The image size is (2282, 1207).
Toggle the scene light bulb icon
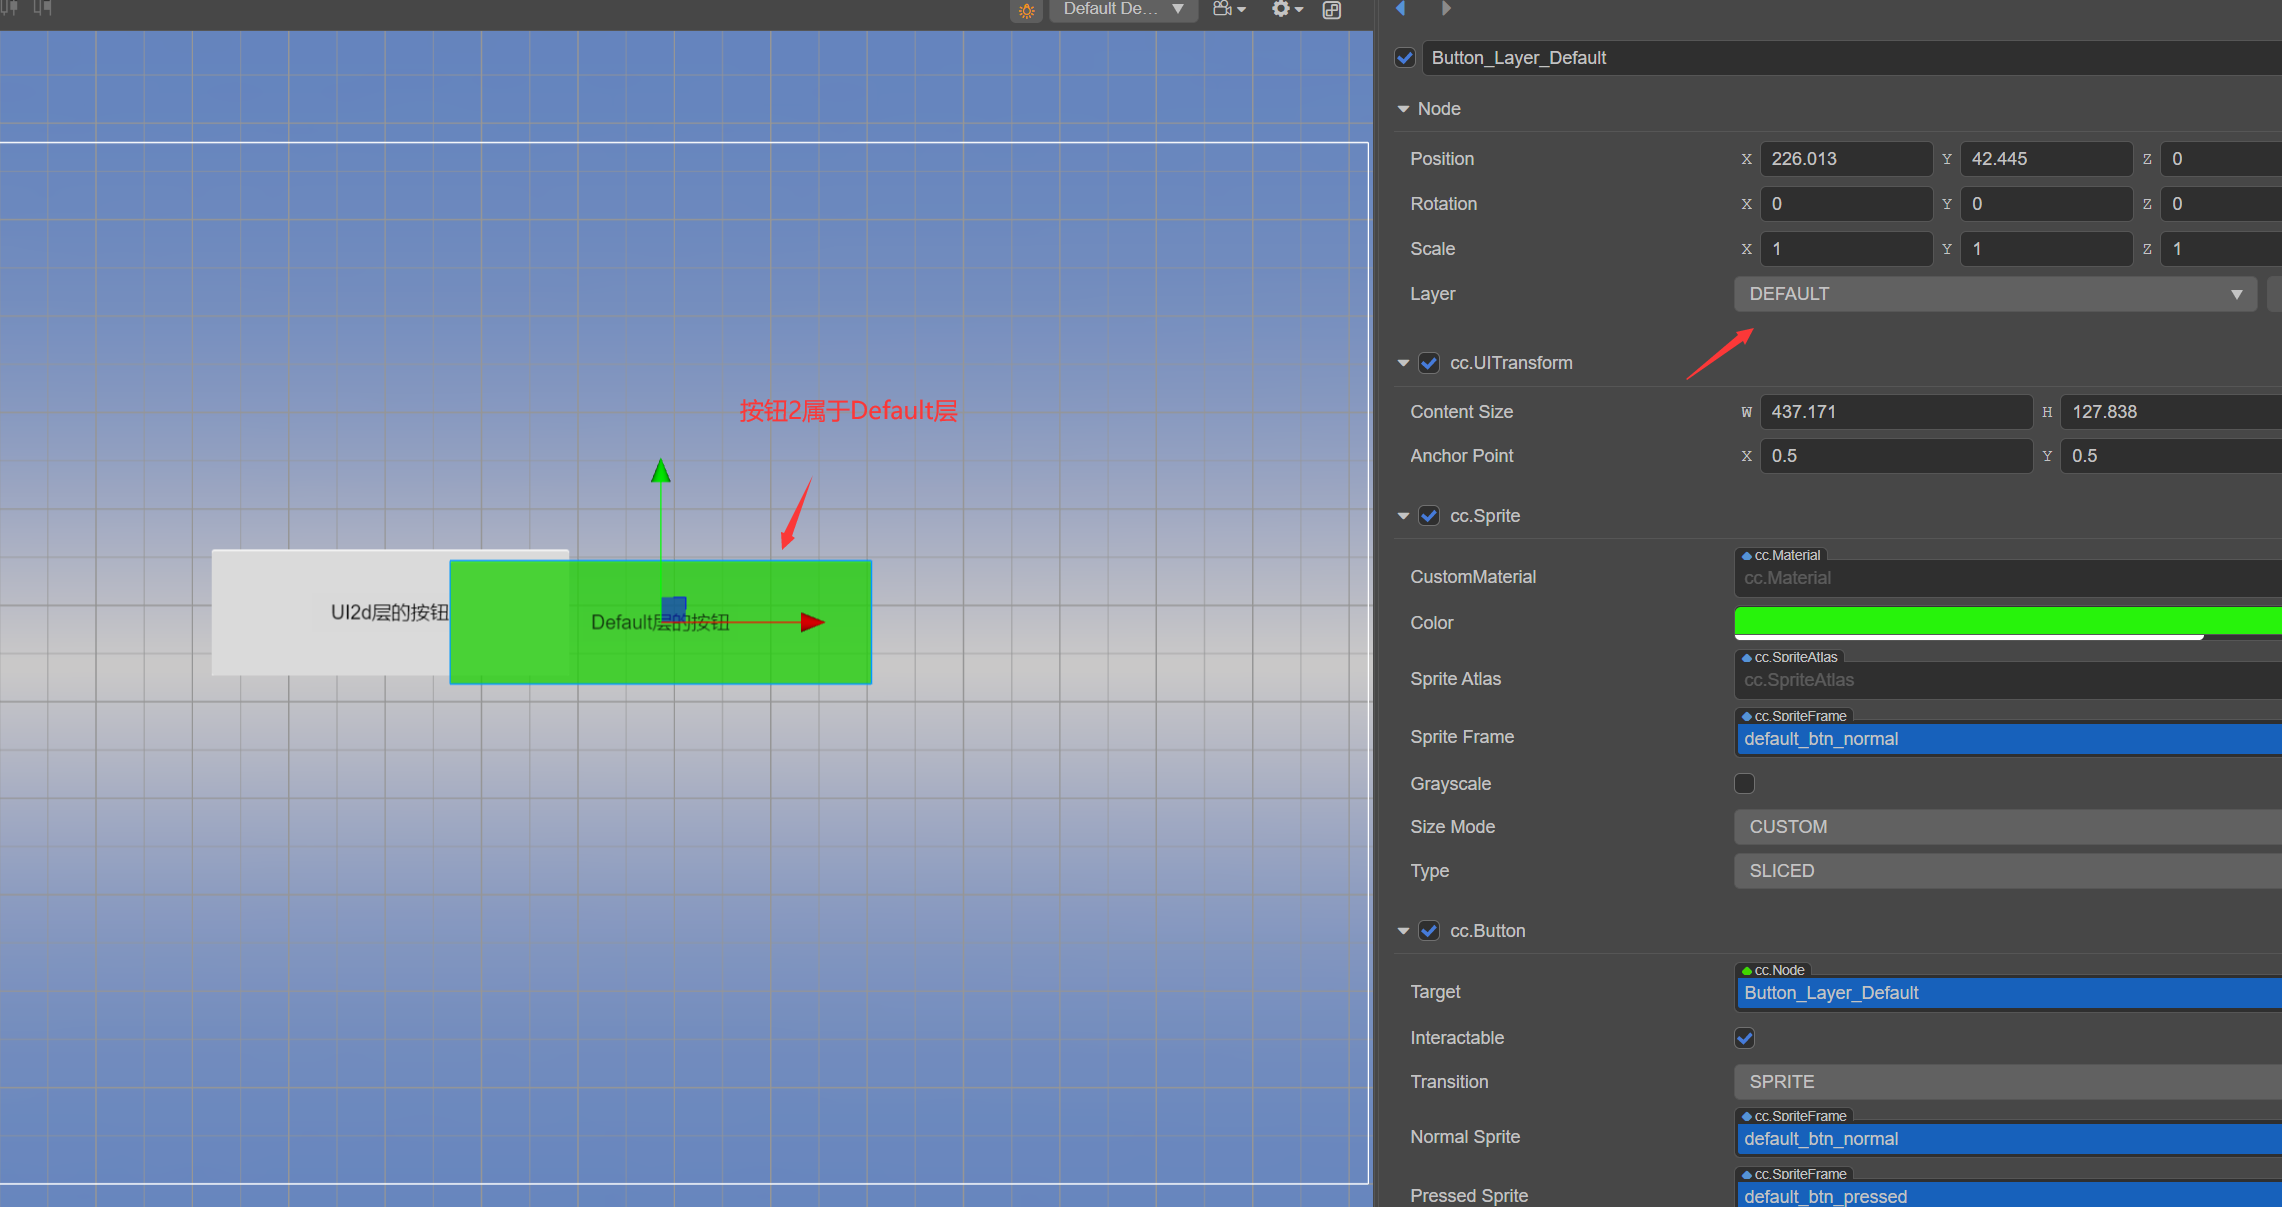1026,10
